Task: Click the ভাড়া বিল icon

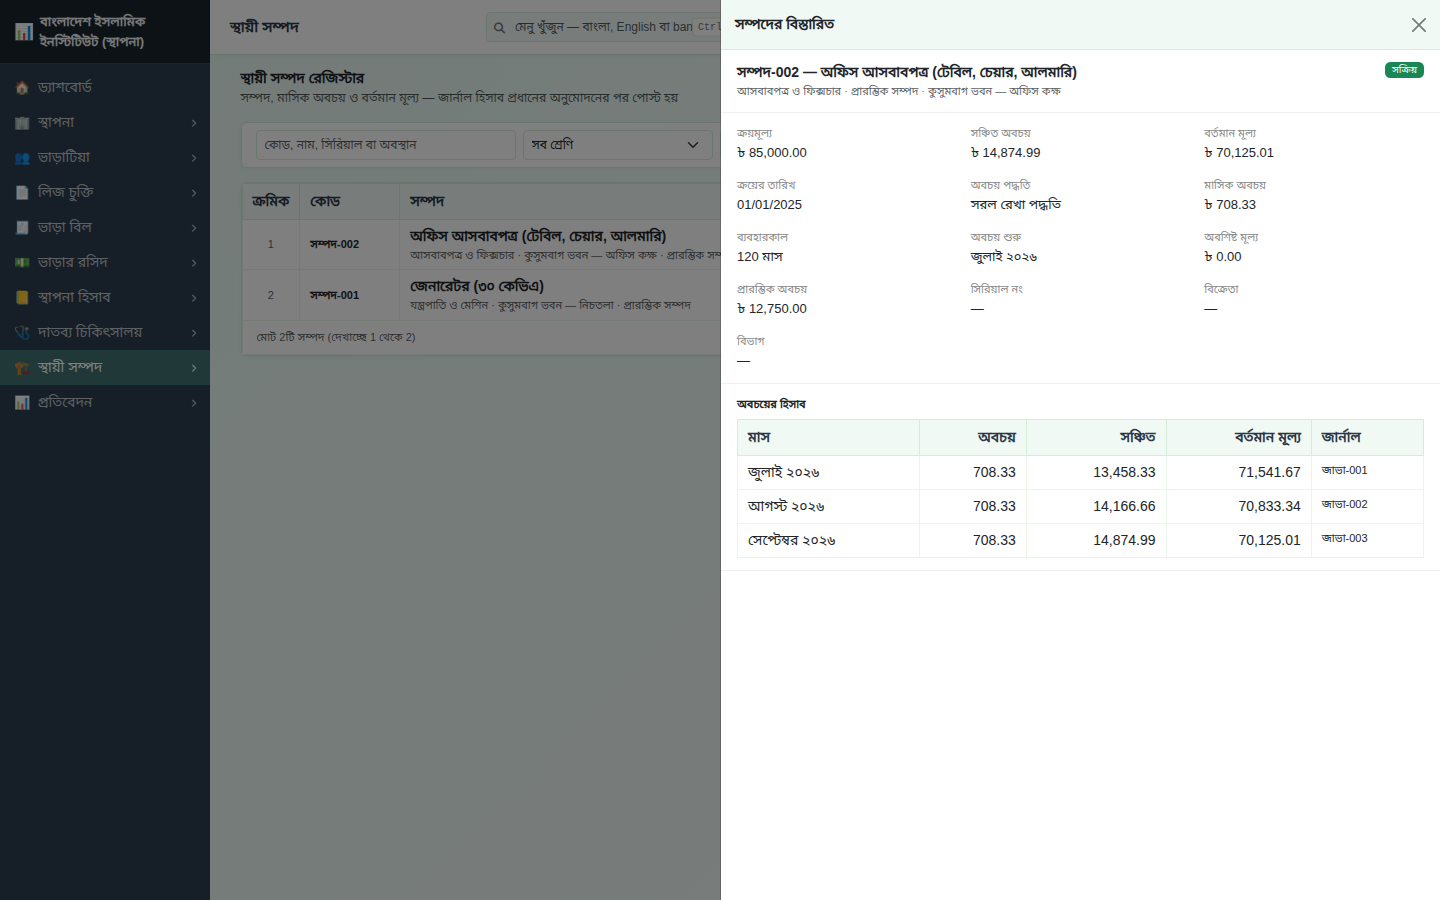Action: 22,228
